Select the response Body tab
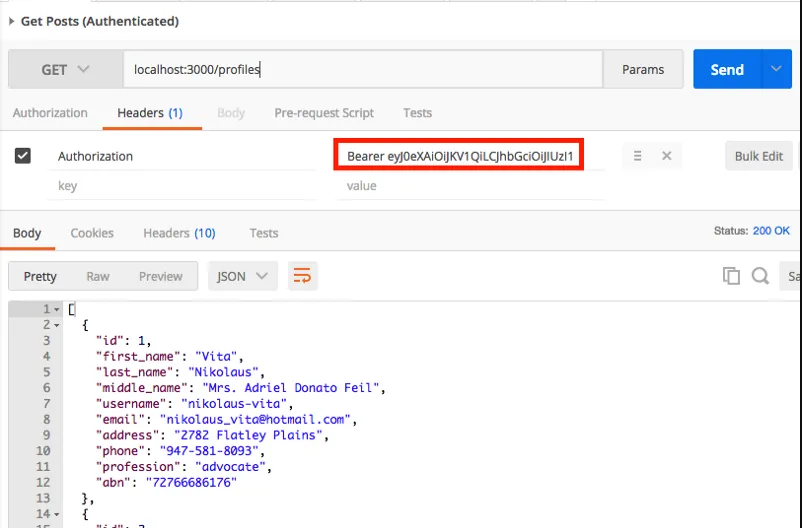The width and height of the screenshot is (802, 528). point(27,233)
